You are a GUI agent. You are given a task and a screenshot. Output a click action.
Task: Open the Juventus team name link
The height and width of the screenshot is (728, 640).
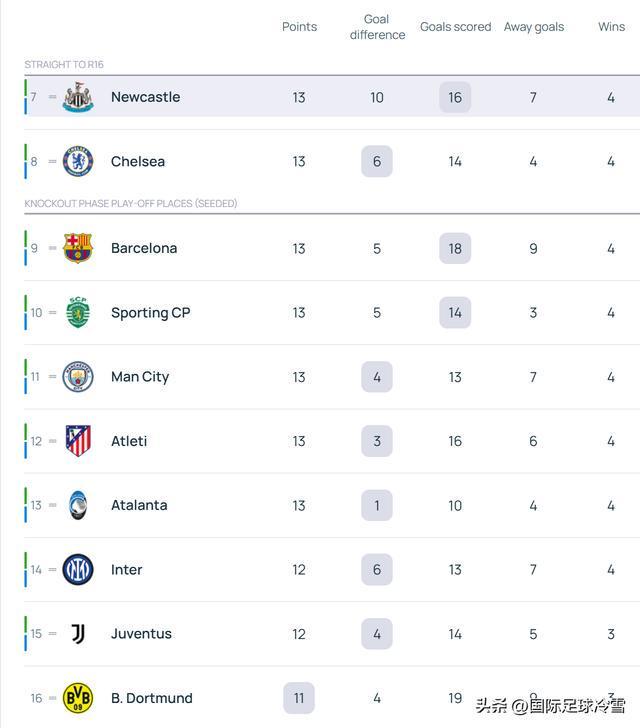(x=141, y=634)
